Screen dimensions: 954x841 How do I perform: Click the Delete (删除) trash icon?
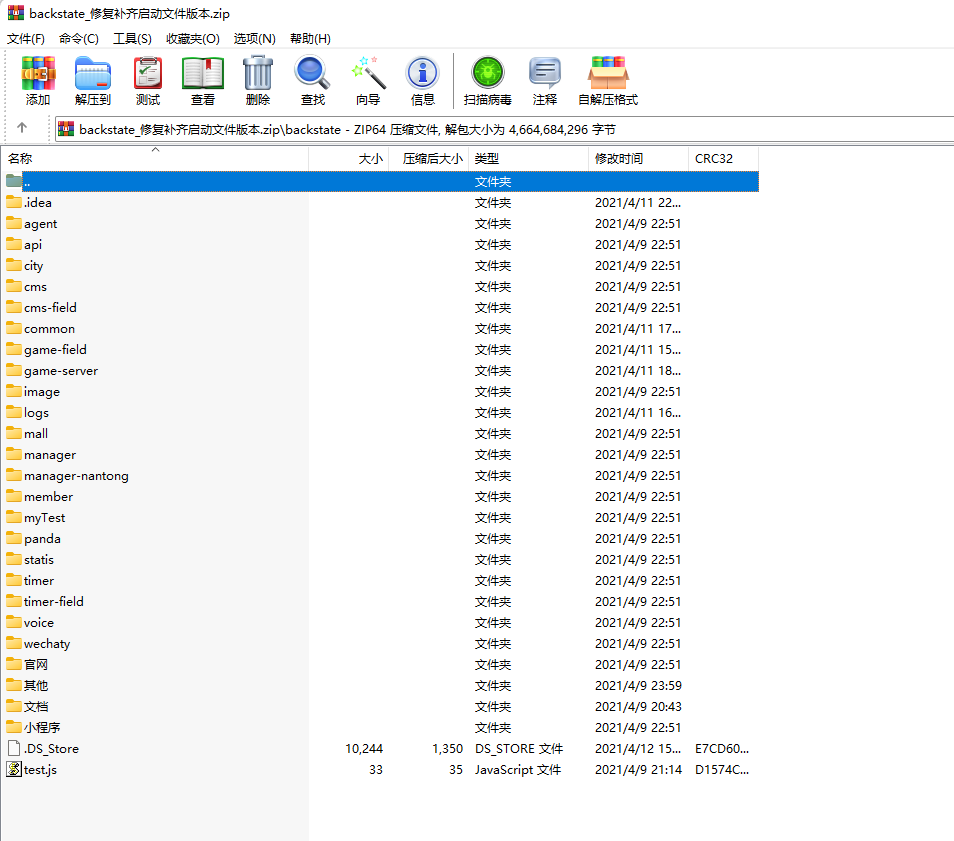tap(258, 81)
